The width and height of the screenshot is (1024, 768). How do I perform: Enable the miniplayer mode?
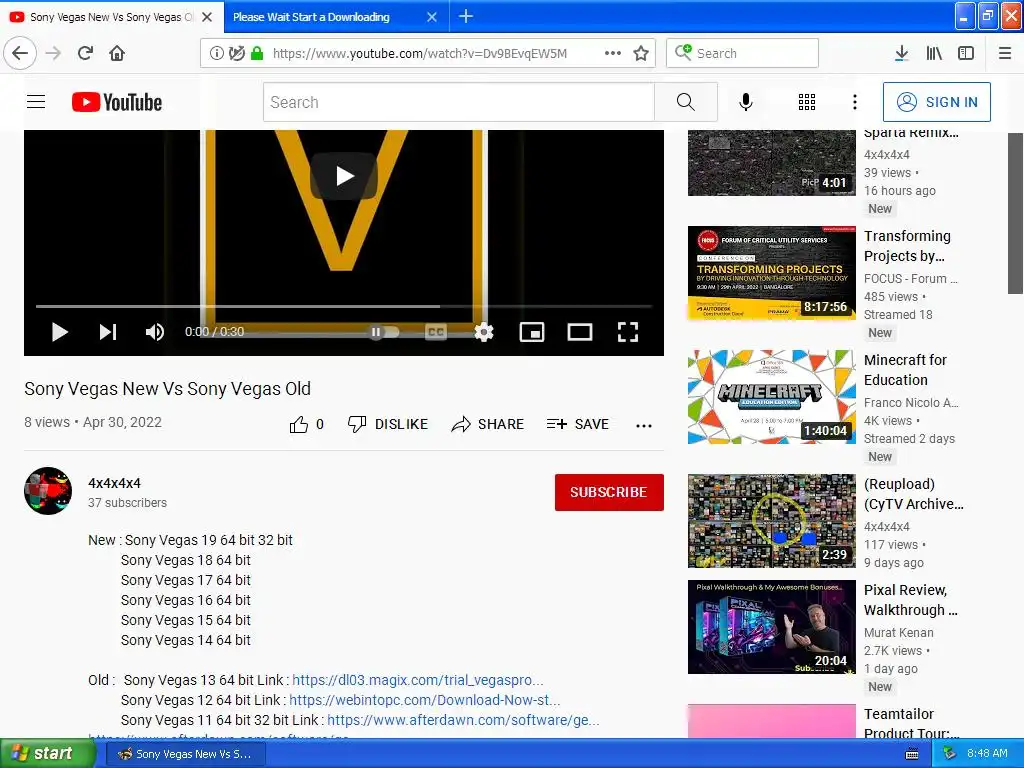(532, 332)
